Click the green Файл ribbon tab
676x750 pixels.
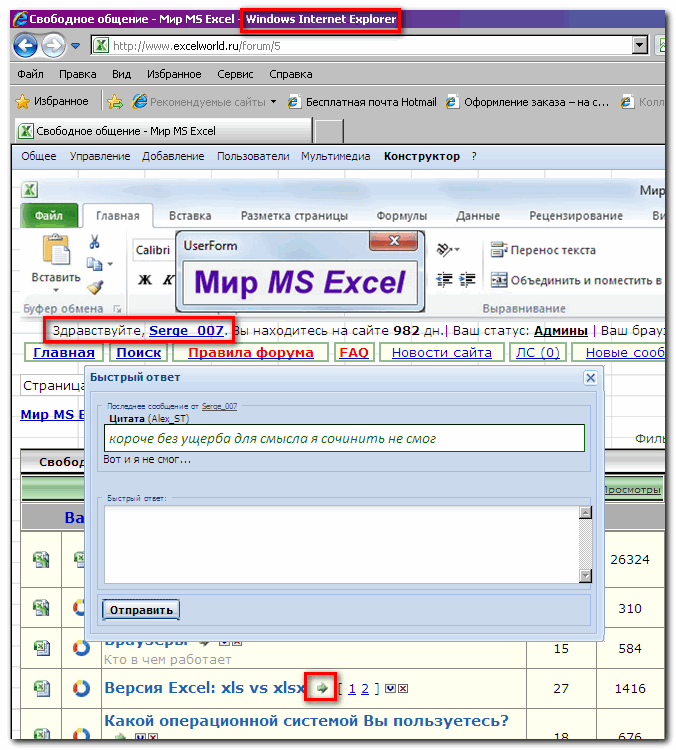click(49, 216)
